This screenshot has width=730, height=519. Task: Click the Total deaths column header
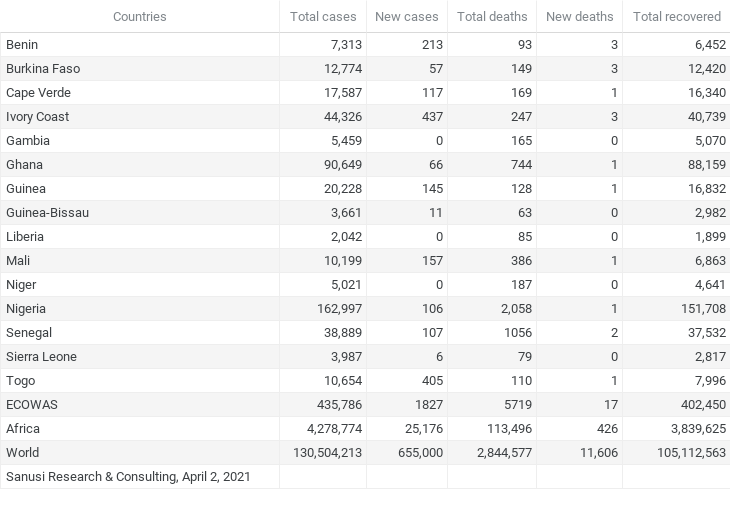click(x=492, y=17)
